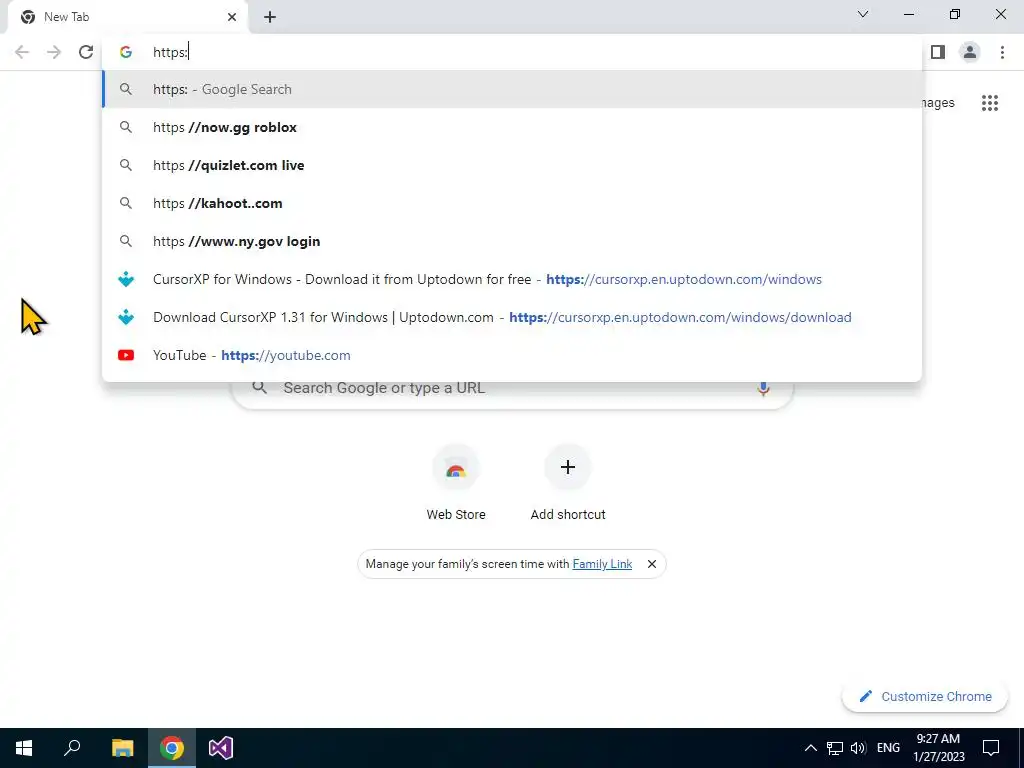Open the clock showing 9:27 AM

tap(938, 748)
